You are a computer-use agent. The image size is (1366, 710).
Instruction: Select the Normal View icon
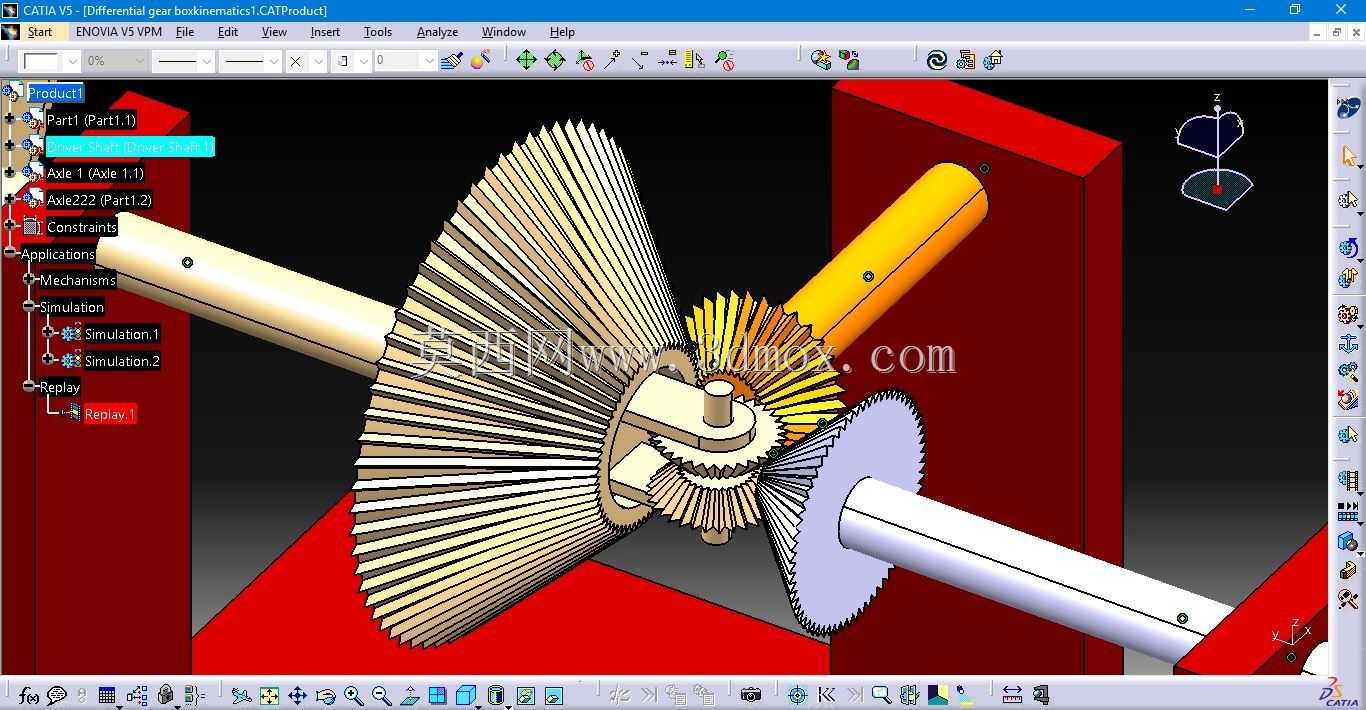pyautogui.click(x=409, y=695)
